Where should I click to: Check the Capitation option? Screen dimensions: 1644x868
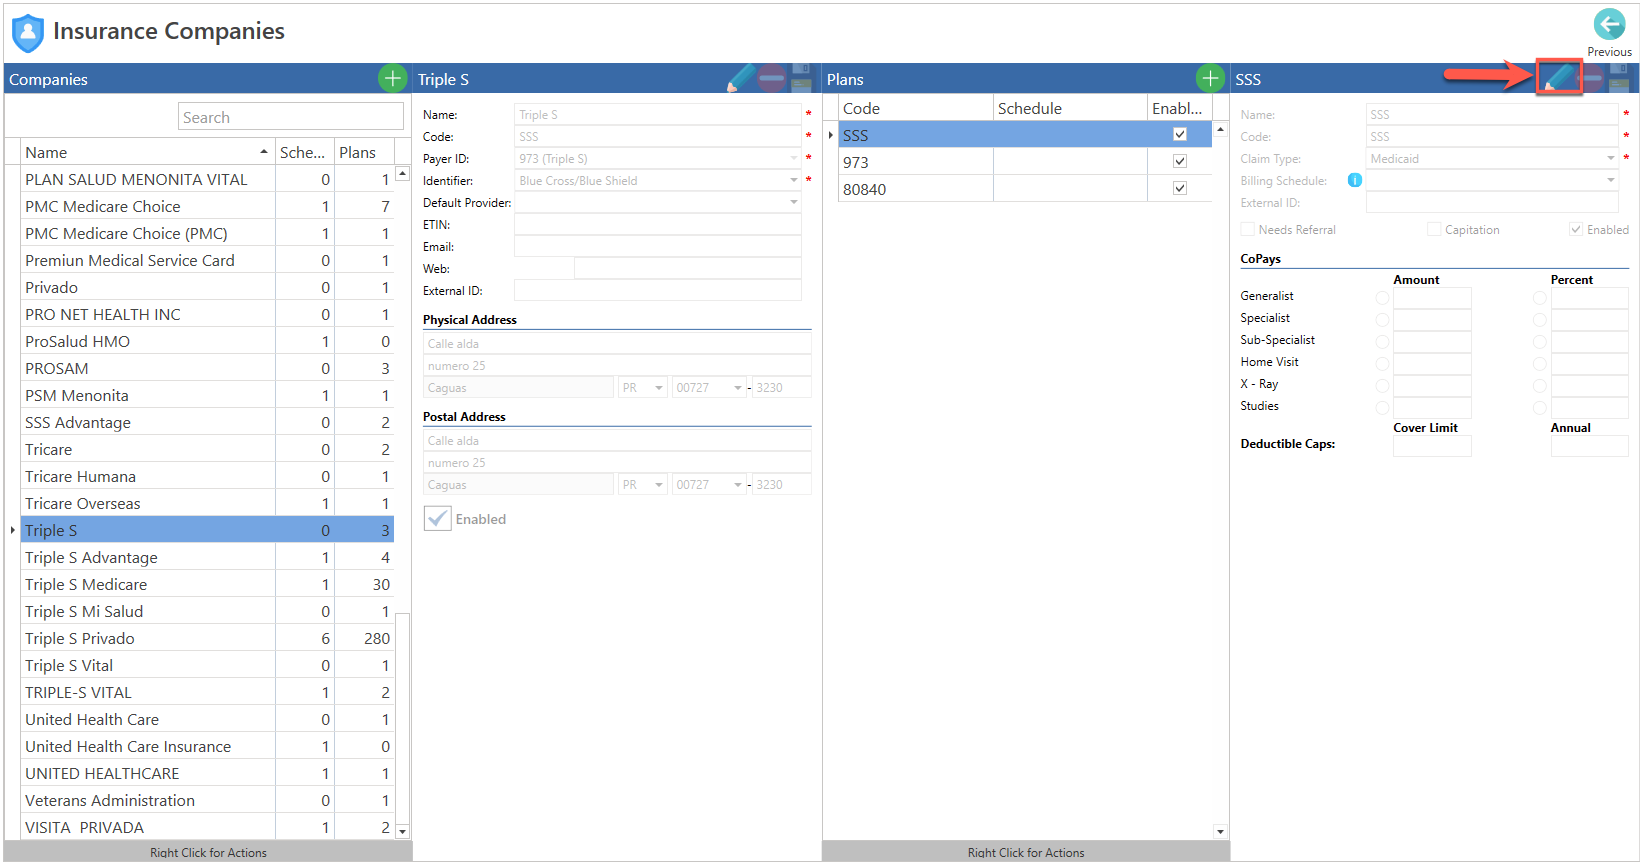(x=1434, y=230)
